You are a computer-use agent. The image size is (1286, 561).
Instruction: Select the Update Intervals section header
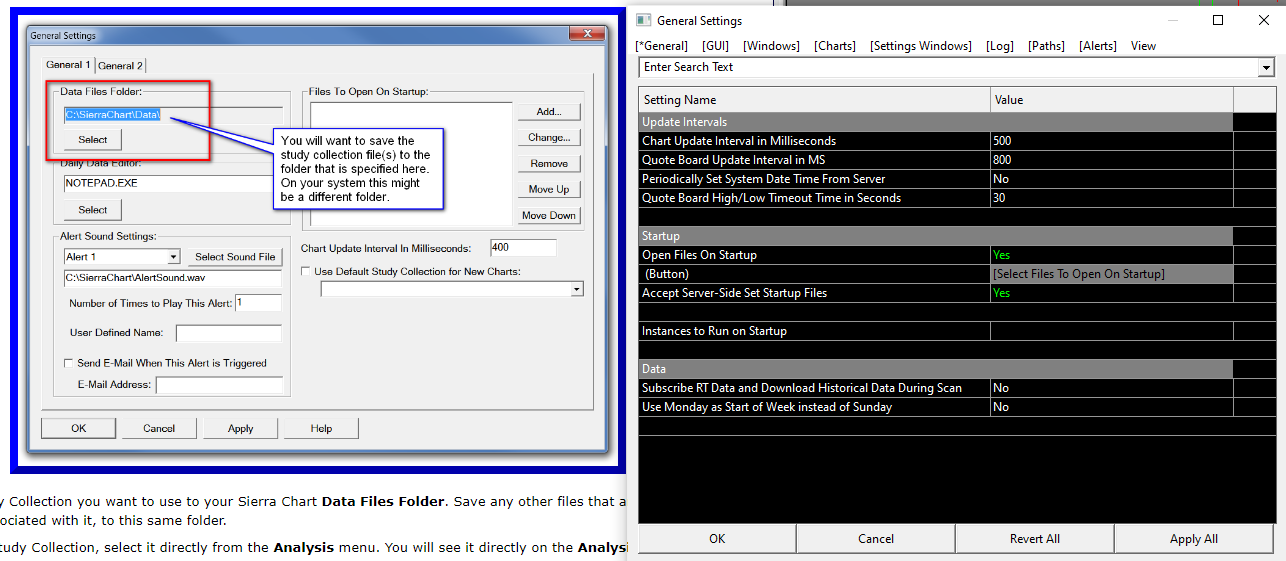tap(935, 122)
